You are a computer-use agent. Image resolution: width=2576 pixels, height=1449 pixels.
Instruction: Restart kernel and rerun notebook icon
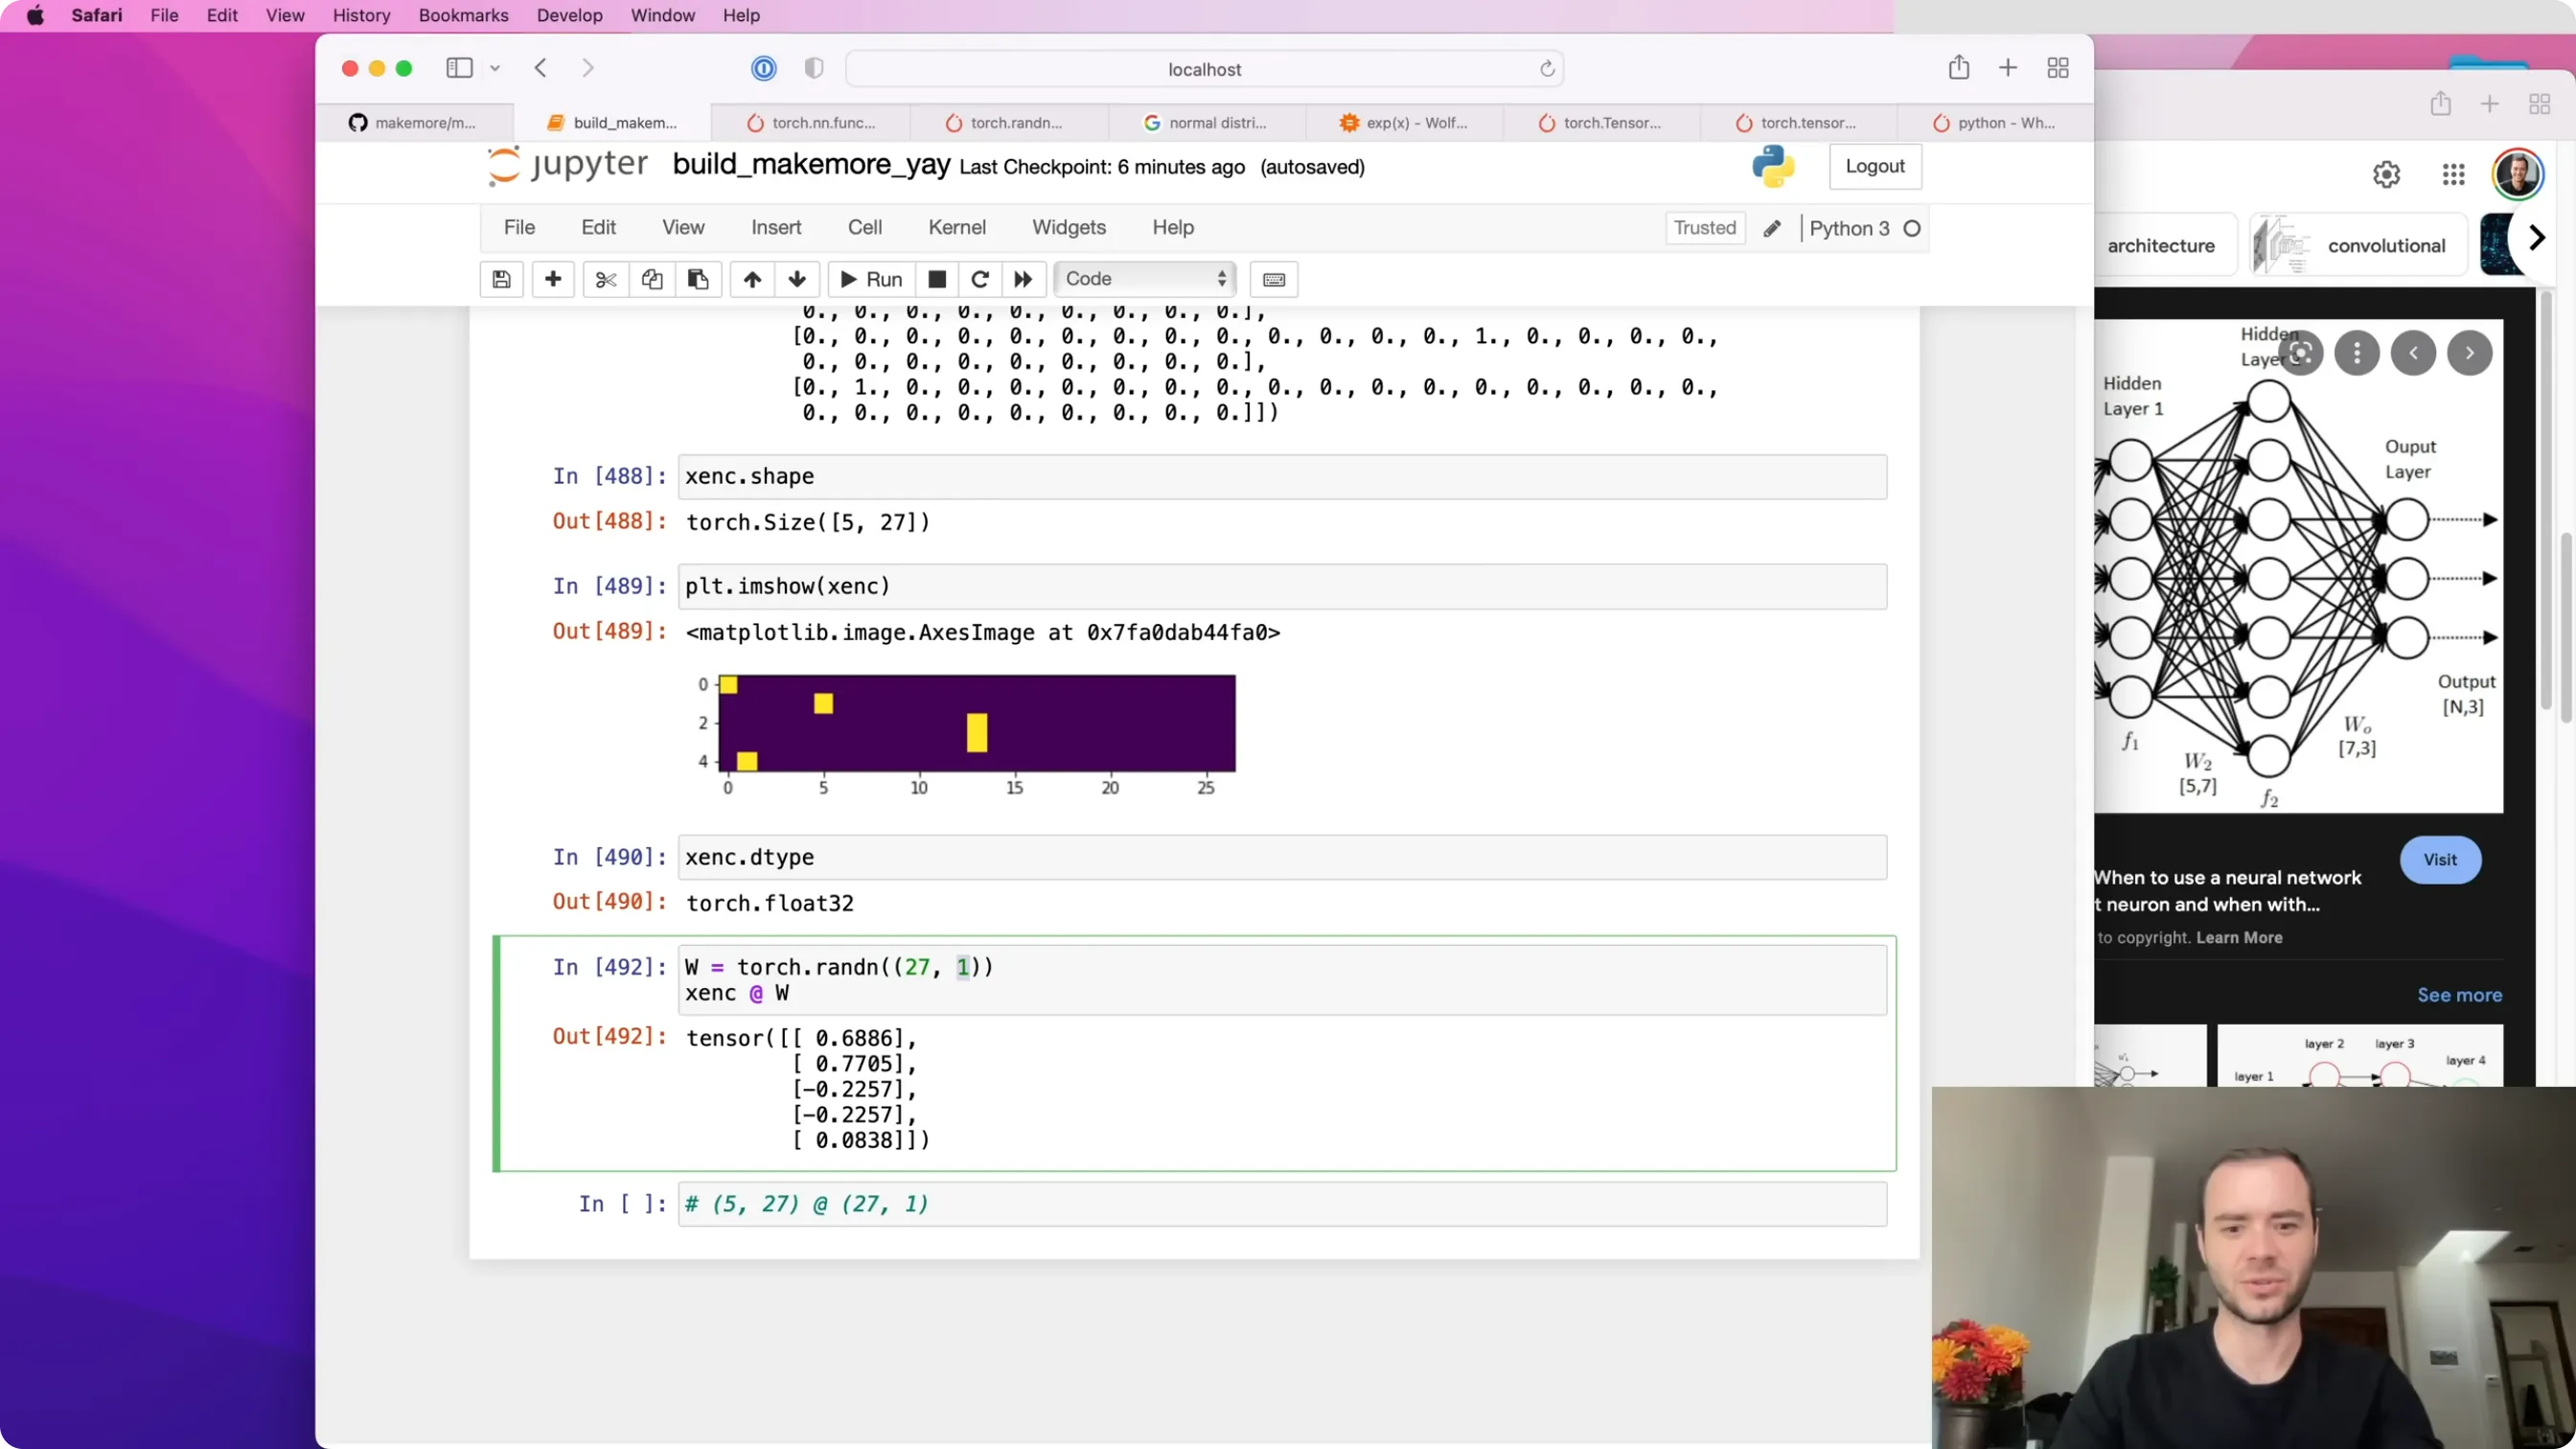[x=1023, y=279]
